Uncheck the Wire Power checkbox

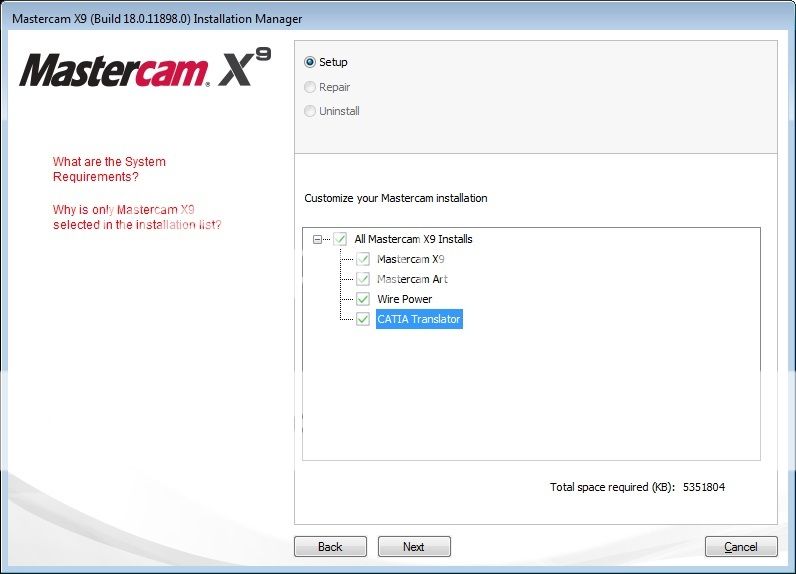pyautogui.click(x=363, y=299)
